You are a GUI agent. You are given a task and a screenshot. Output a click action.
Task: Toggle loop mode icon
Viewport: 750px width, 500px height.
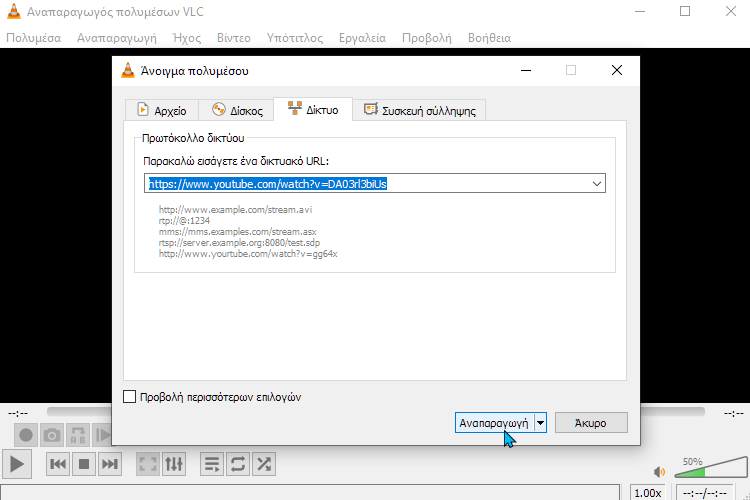click(238, 464)
